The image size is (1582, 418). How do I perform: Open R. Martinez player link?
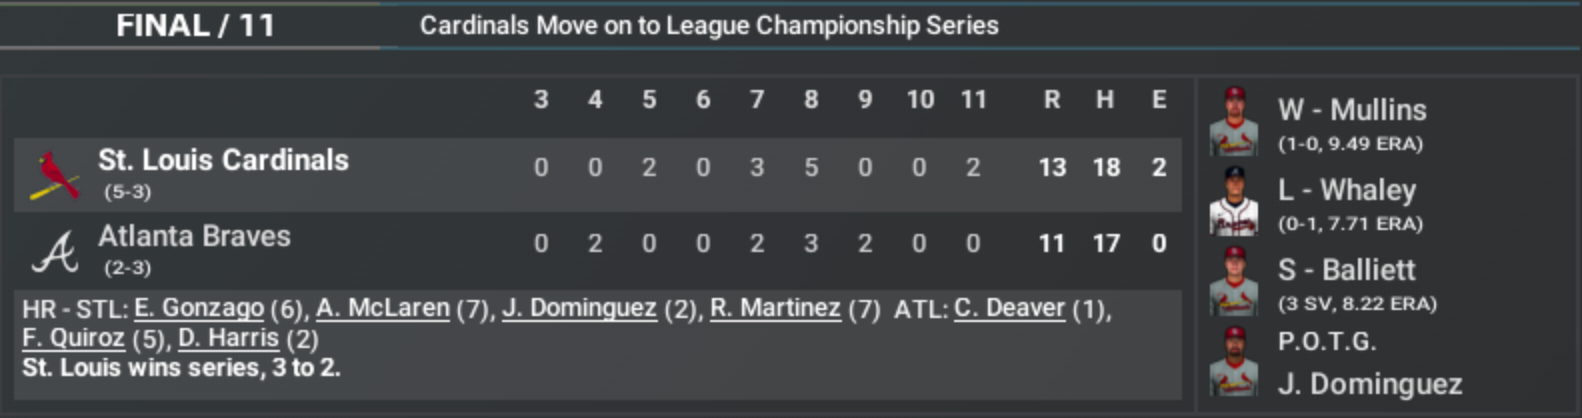(x=775, y=308)
